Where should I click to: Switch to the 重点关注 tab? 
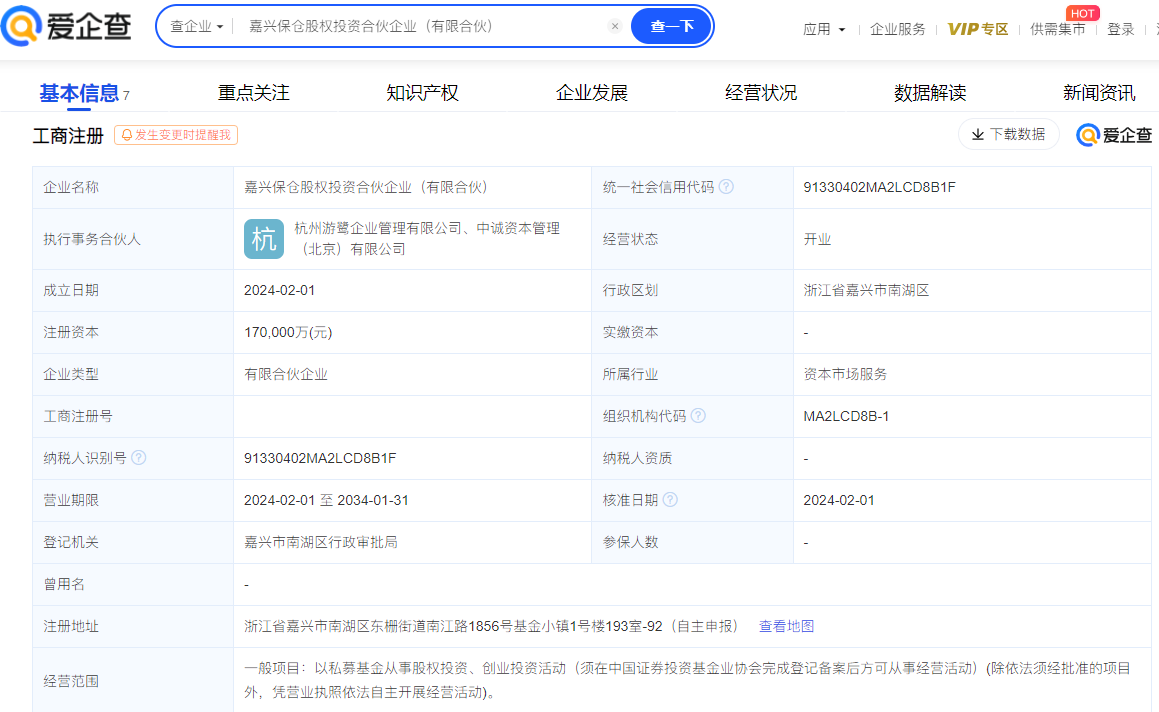[254, 93]
